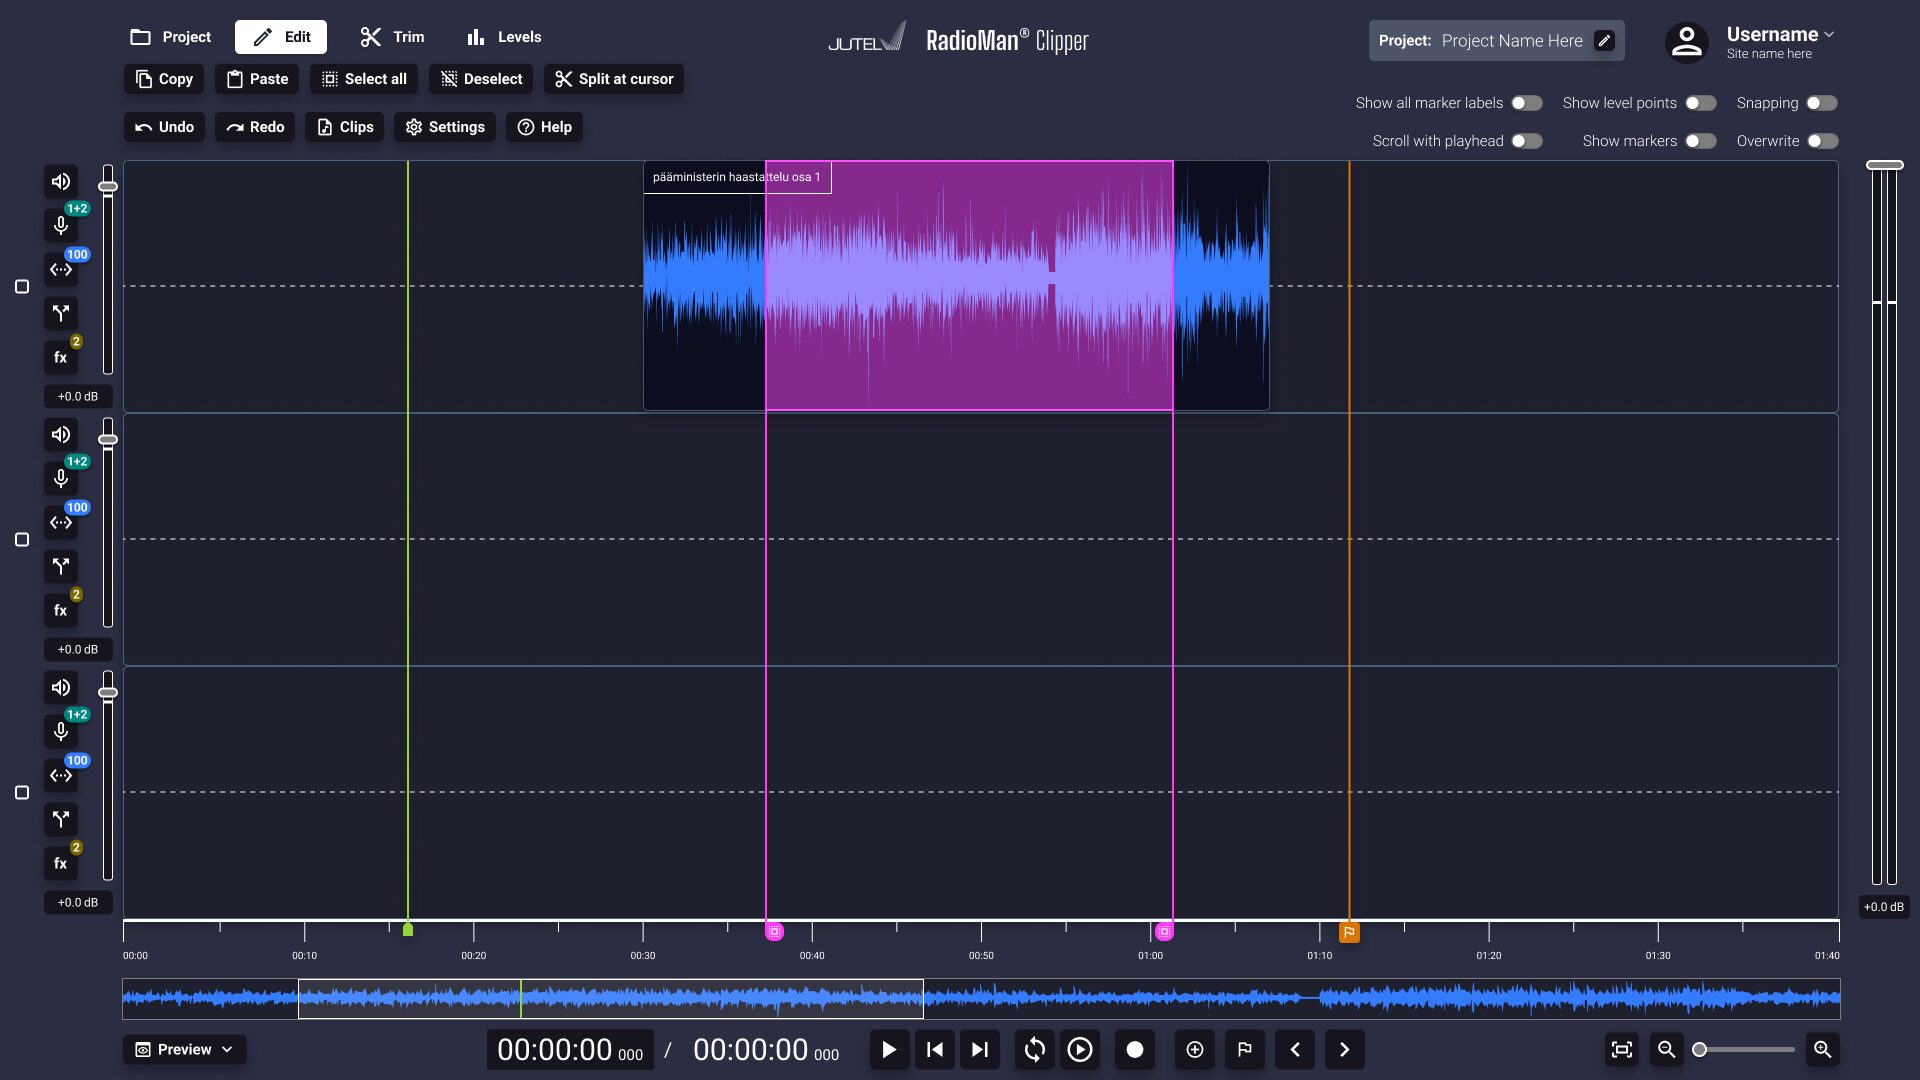
Task: Click the flag marker button
Action: coord(1245,1049)
